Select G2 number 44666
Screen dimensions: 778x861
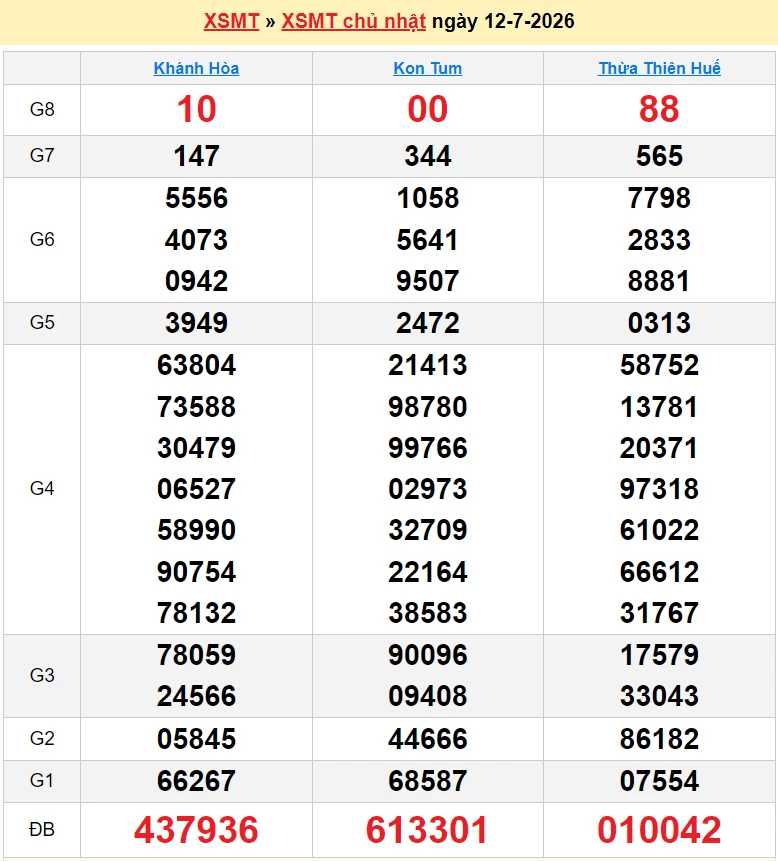[428, 739]
